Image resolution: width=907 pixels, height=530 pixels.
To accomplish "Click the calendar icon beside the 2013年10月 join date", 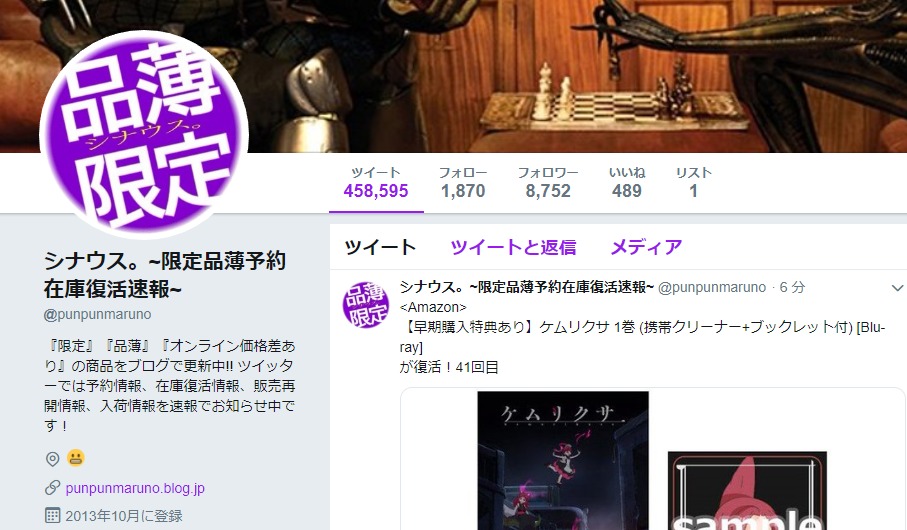I will [x=53, y=515].
